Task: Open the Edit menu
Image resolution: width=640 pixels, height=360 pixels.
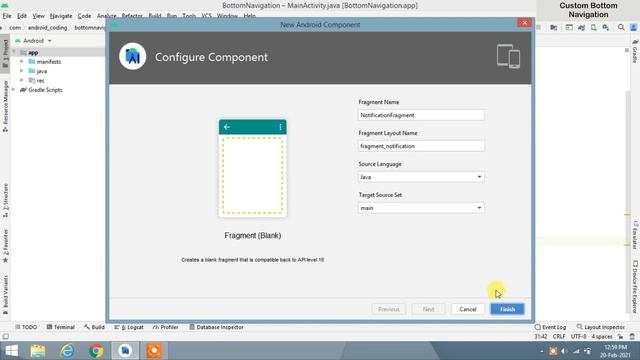Action: (x=22, y=16)
